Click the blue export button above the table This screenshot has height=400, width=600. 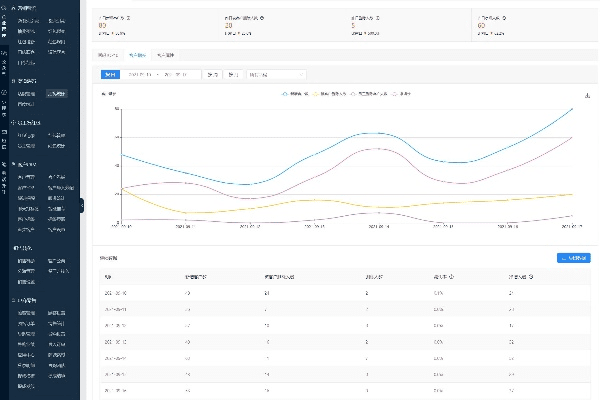point(573,258)
